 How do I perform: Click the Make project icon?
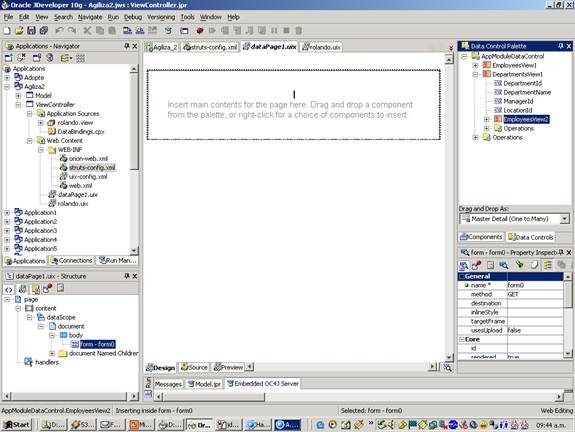coord(127,31)
